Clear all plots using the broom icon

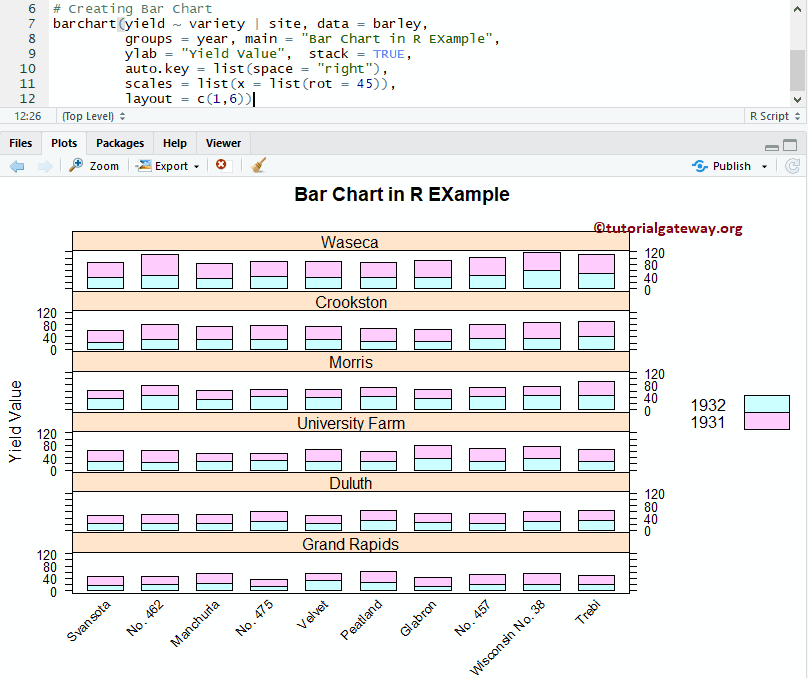click(254, 166)
